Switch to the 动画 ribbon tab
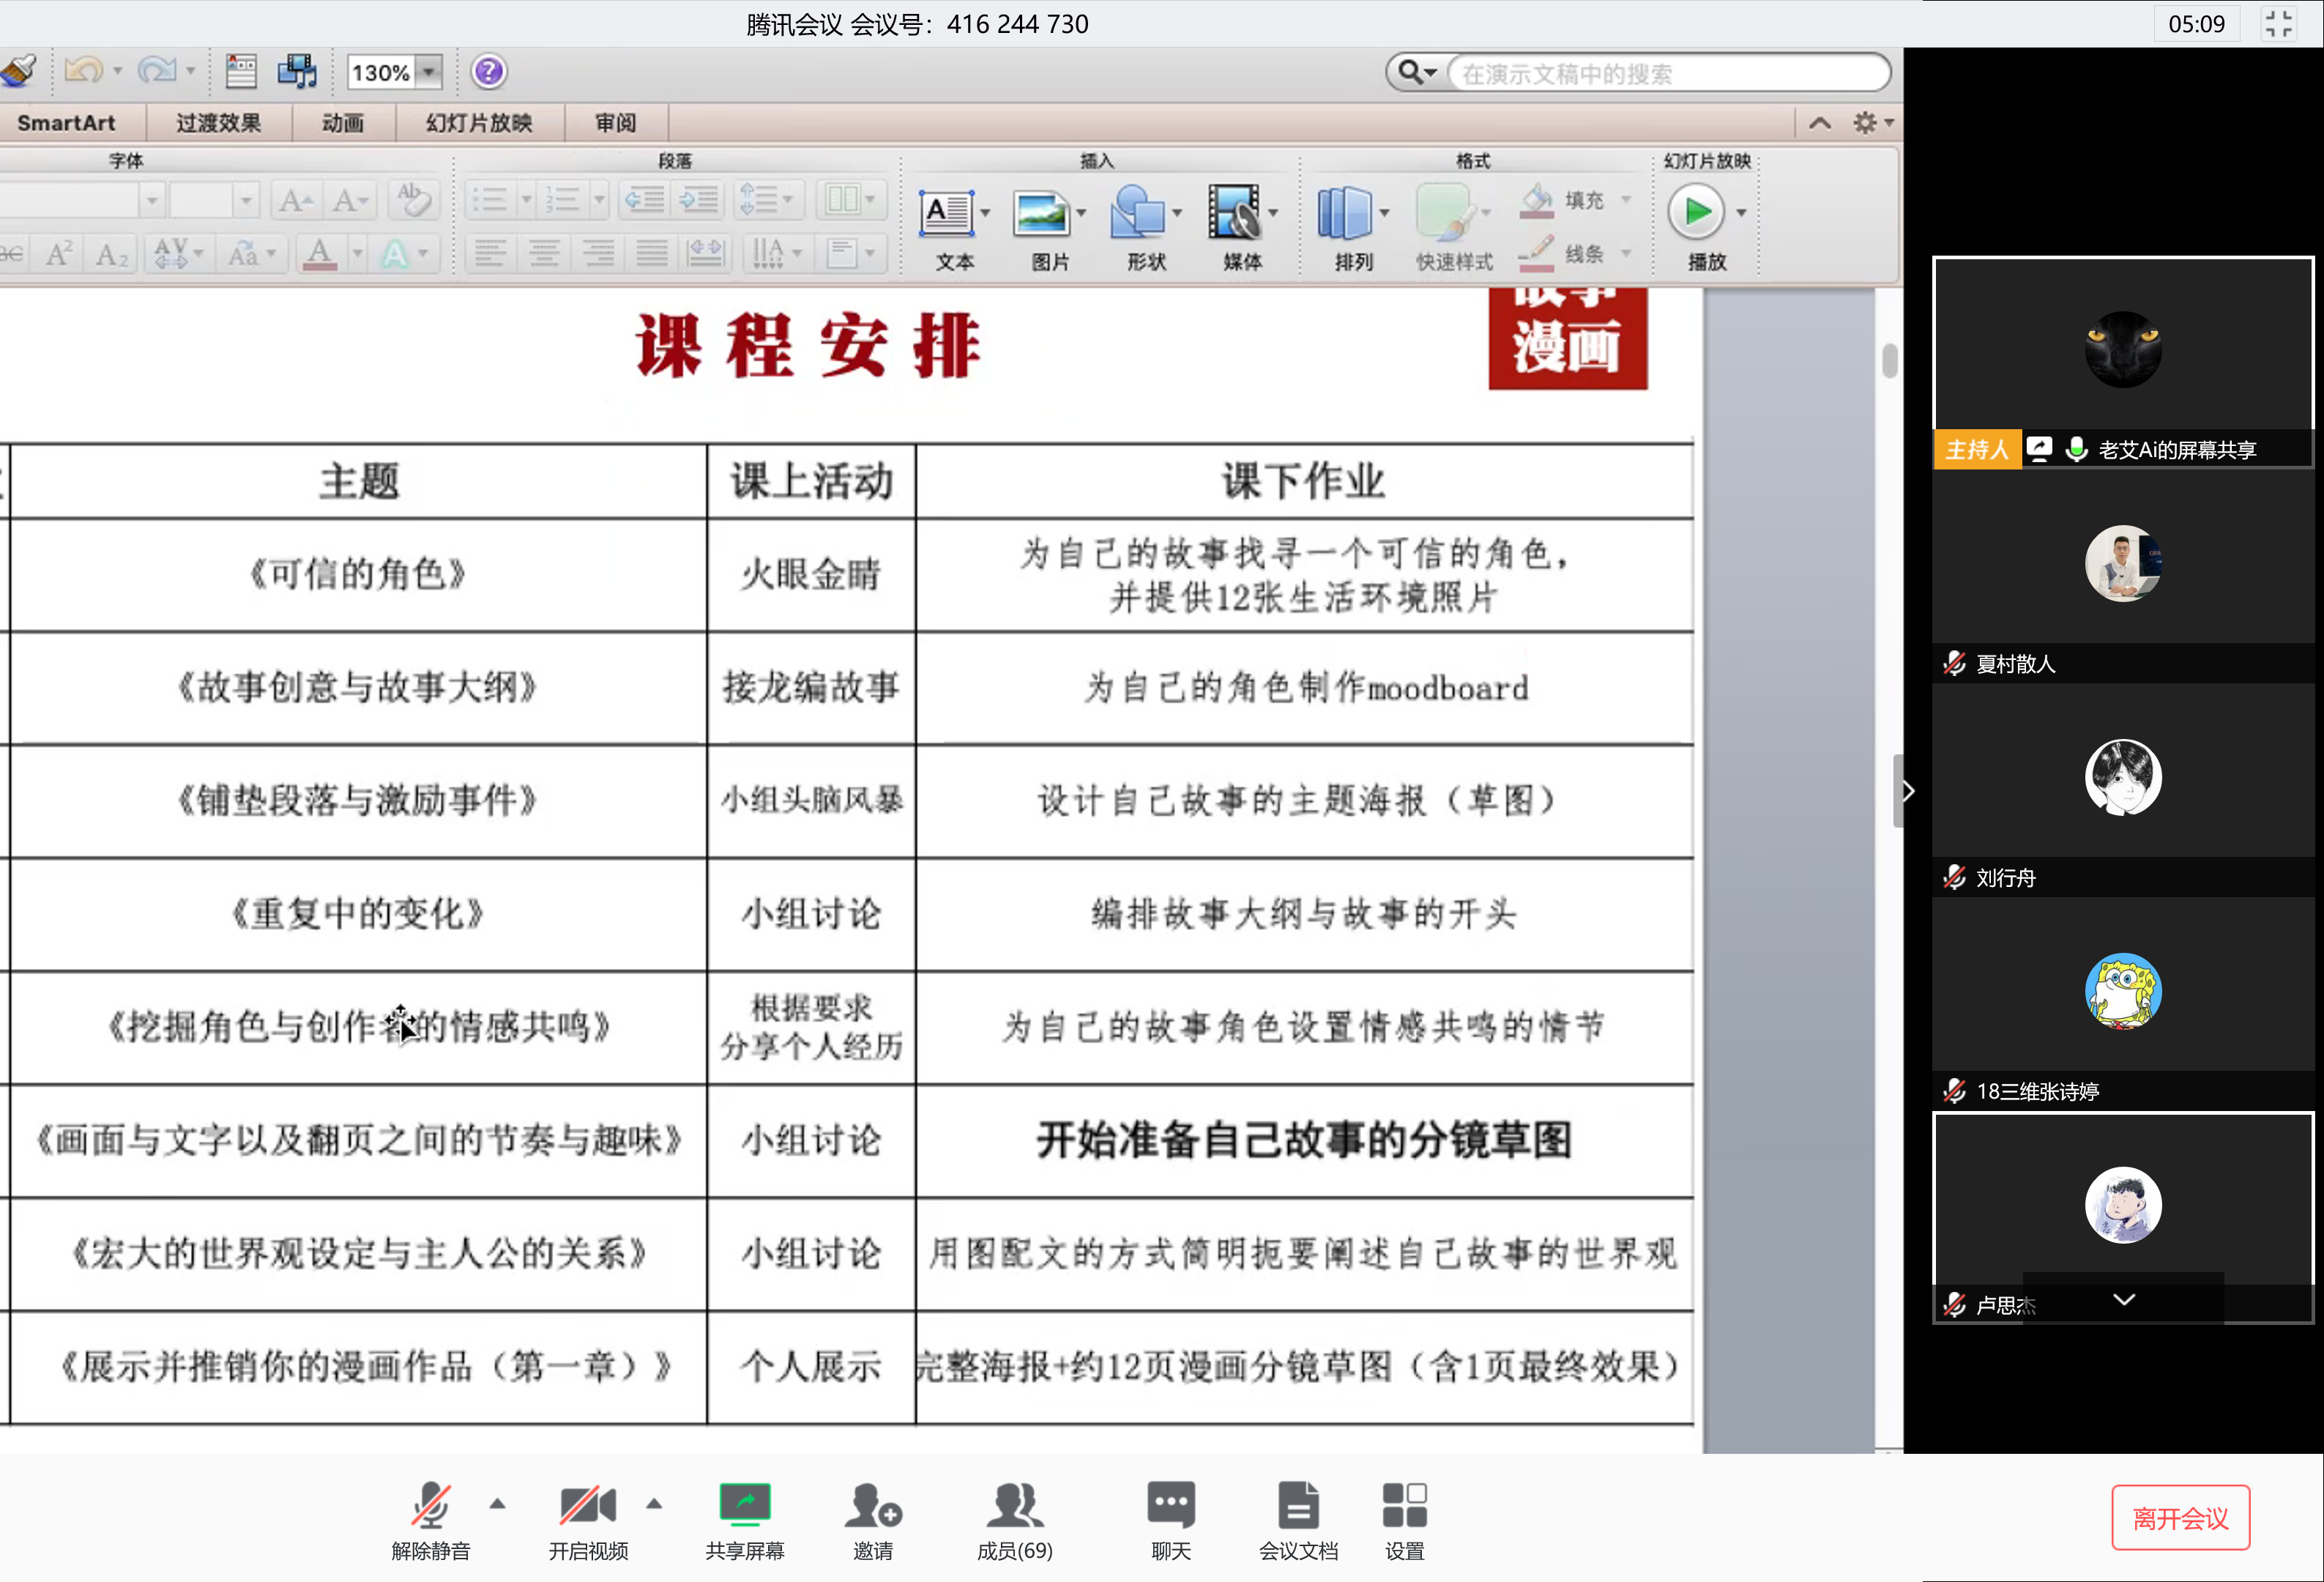This screenshot has width=2324, height=1582. [x=342, y=123]
